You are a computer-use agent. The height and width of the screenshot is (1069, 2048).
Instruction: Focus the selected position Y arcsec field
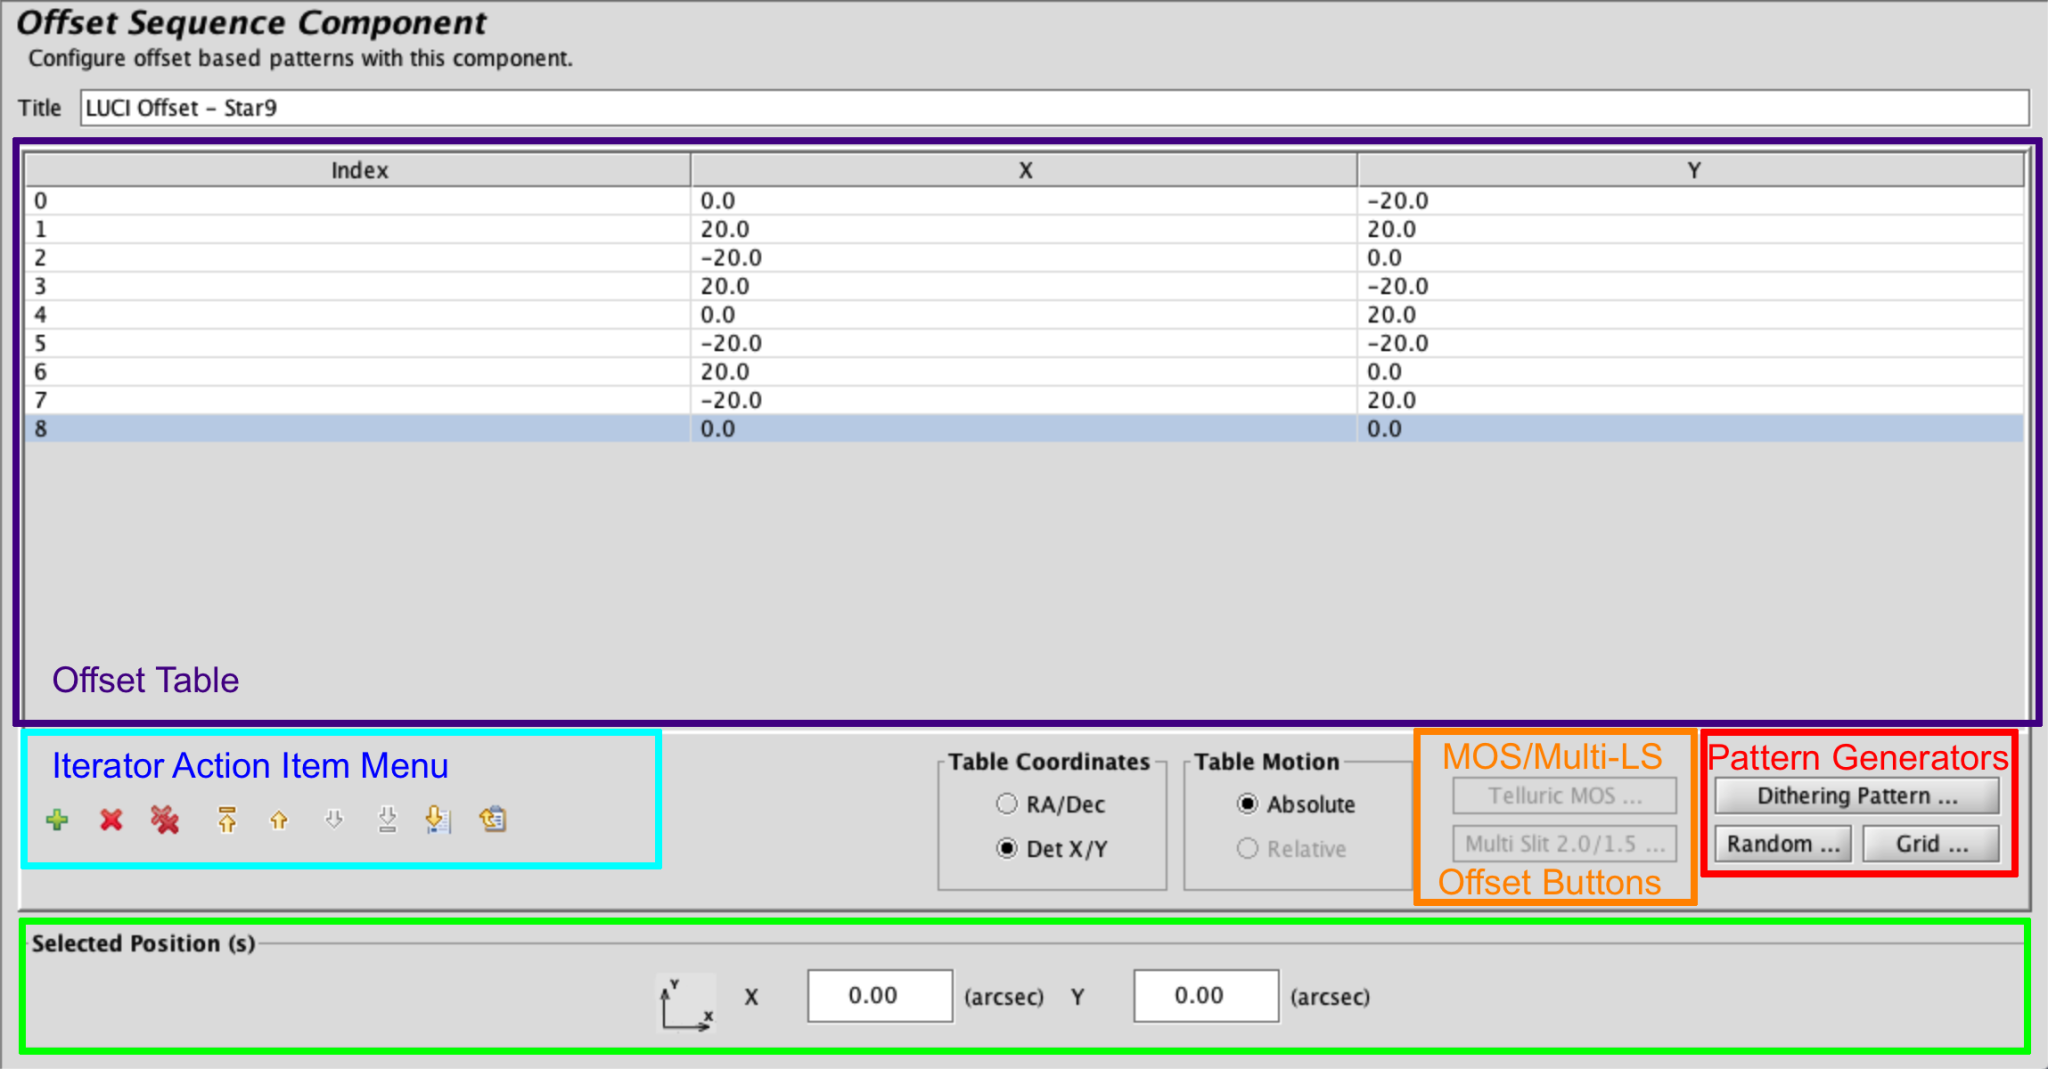(x=1206, y=996)
